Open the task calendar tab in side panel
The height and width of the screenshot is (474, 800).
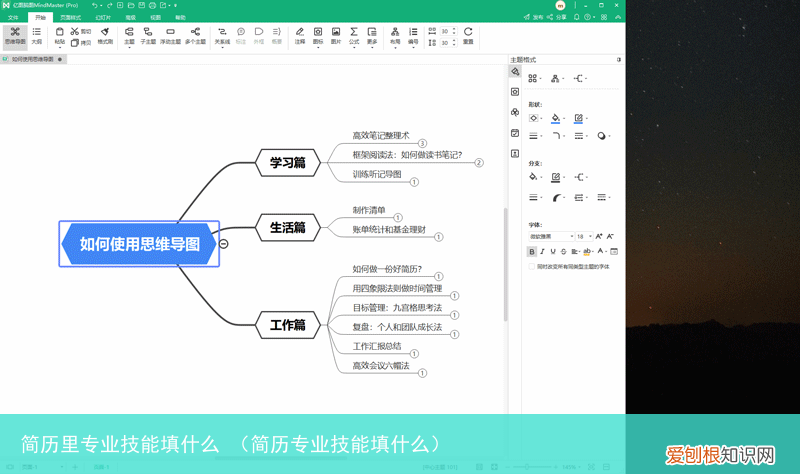[515, 133]
